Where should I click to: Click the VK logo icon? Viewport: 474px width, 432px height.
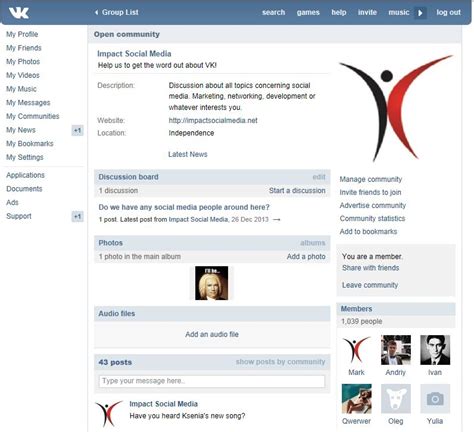pyautogui.click(x=19, y=13)
